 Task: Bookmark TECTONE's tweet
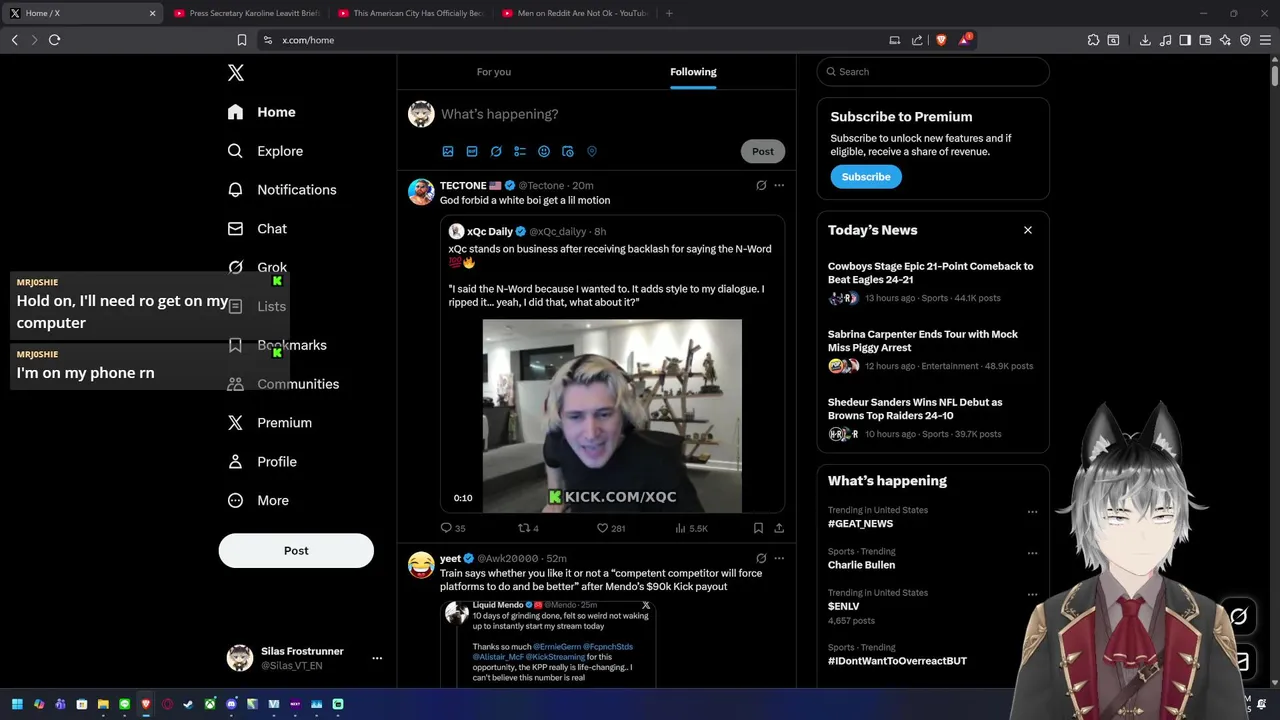758,528
